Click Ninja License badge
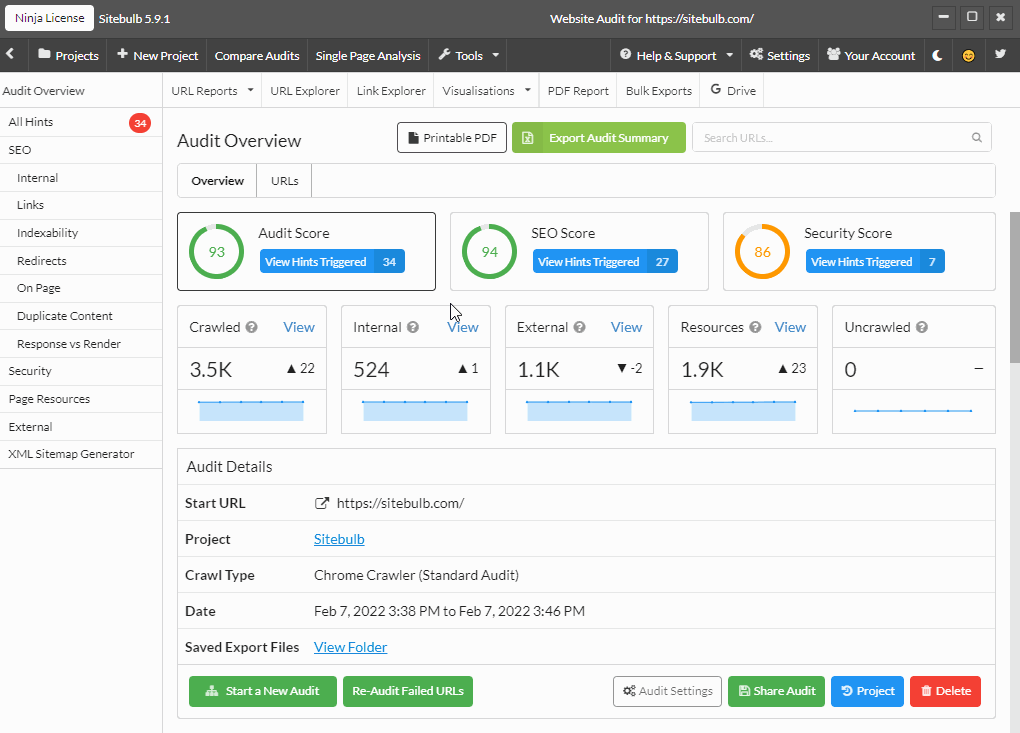 [x=49, y=18]
